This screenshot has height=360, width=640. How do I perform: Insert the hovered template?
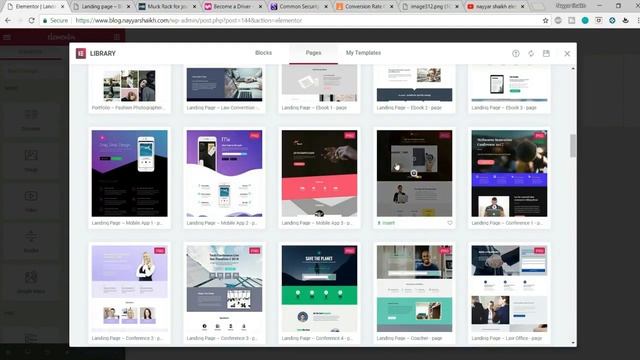(386, 223)
